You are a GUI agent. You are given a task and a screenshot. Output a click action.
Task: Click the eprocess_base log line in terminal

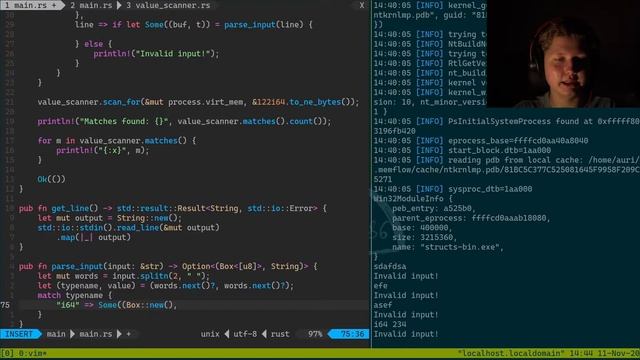481,140
